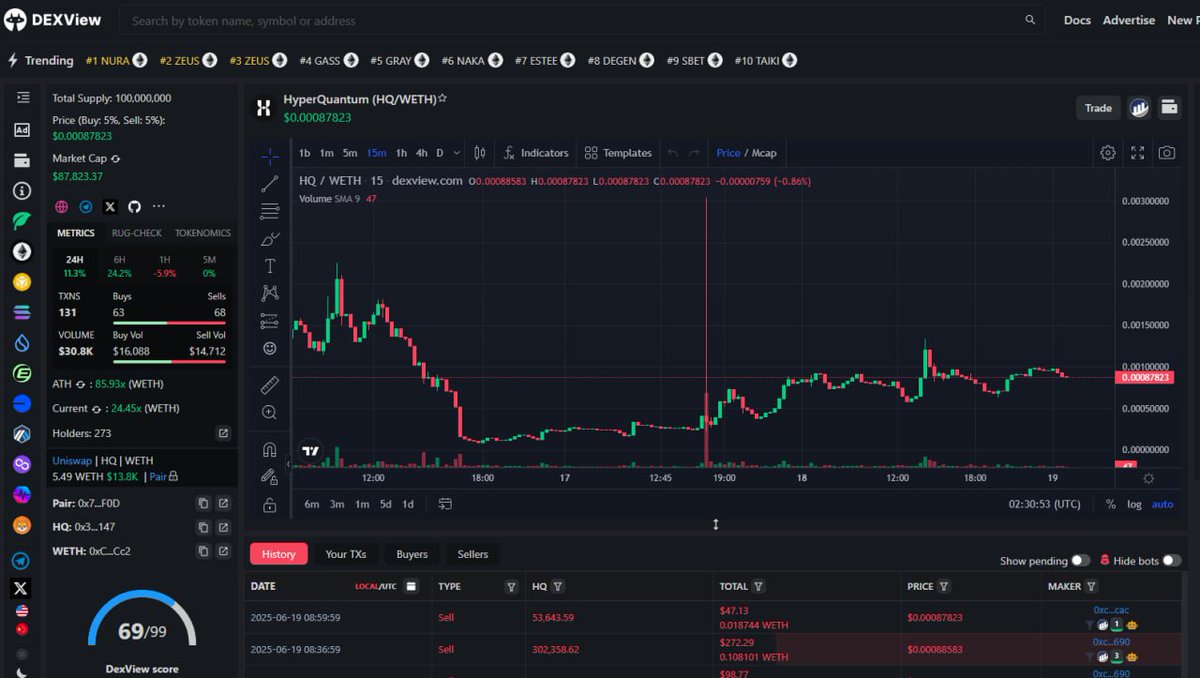Copy the Pair address 0x7...F0D

pyautogui.click(x=203, y=503)
